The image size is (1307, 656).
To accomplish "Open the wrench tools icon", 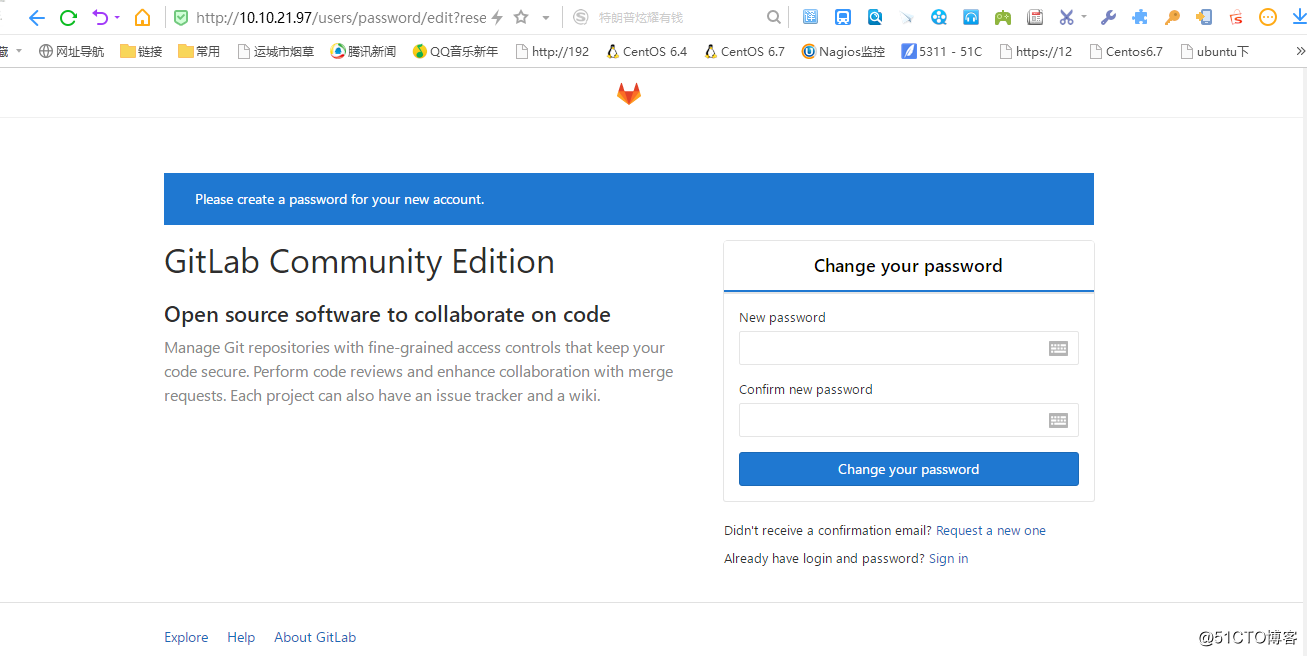I will coord(1108,17).
